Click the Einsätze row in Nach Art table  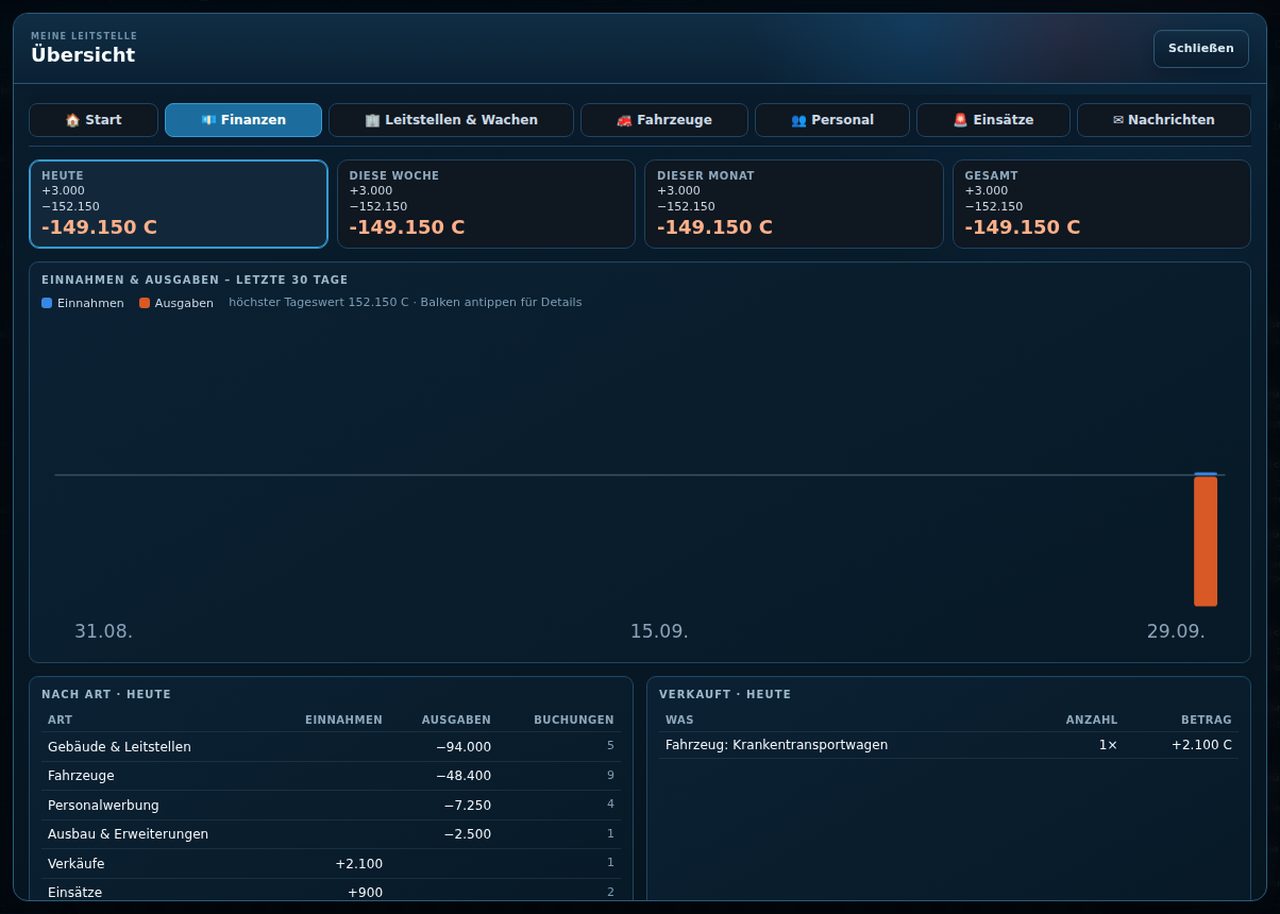tap(331, 892)
